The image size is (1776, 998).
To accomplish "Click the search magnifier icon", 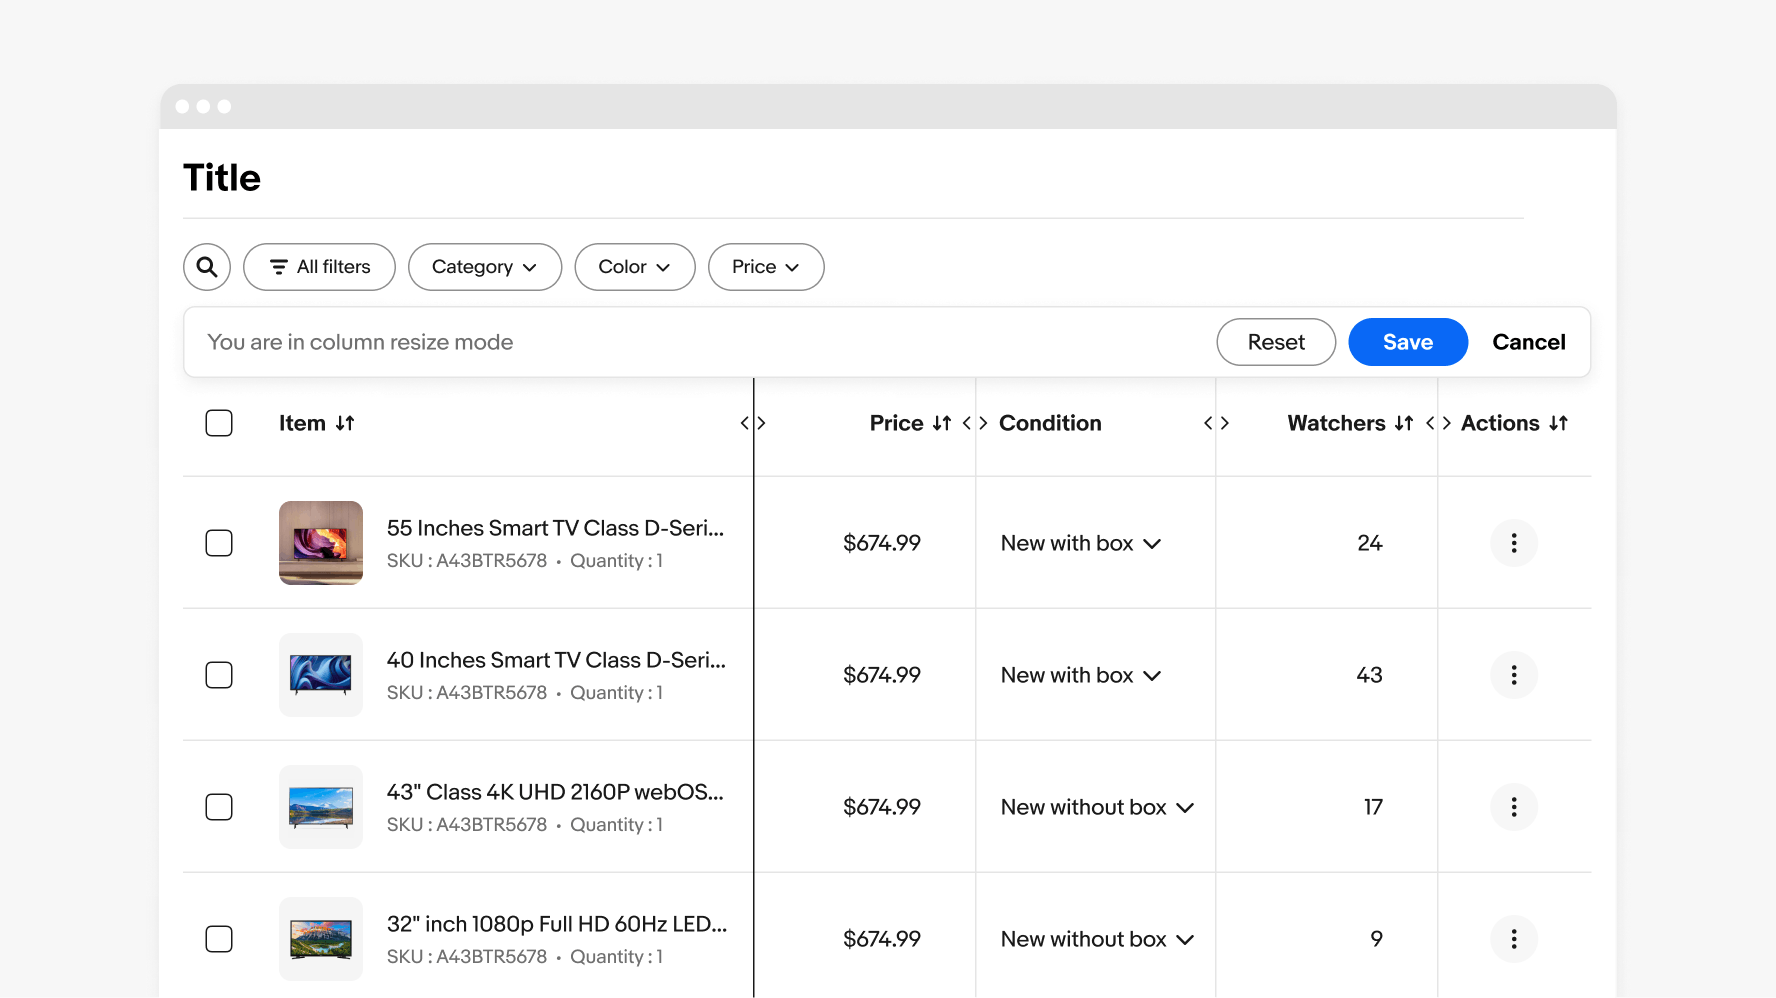I will pos(207,267).
